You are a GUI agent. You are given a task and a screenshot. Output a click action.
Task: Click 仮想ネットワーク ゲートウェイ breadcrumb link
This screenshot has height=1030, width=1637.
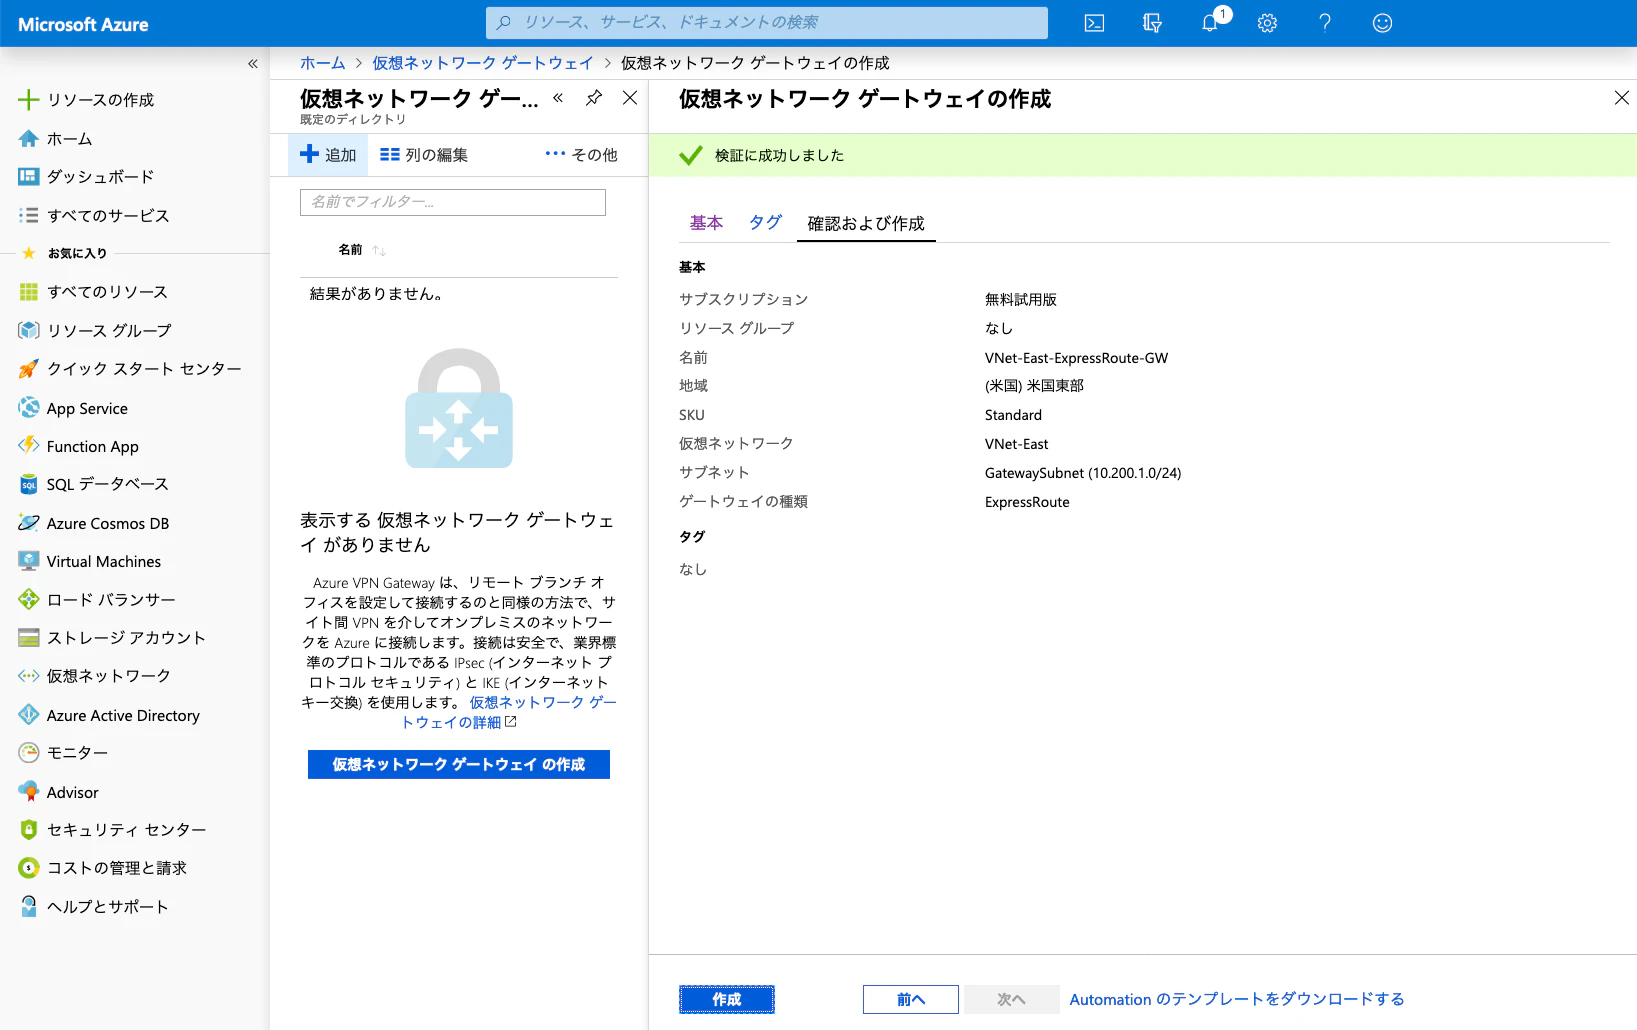483,63
